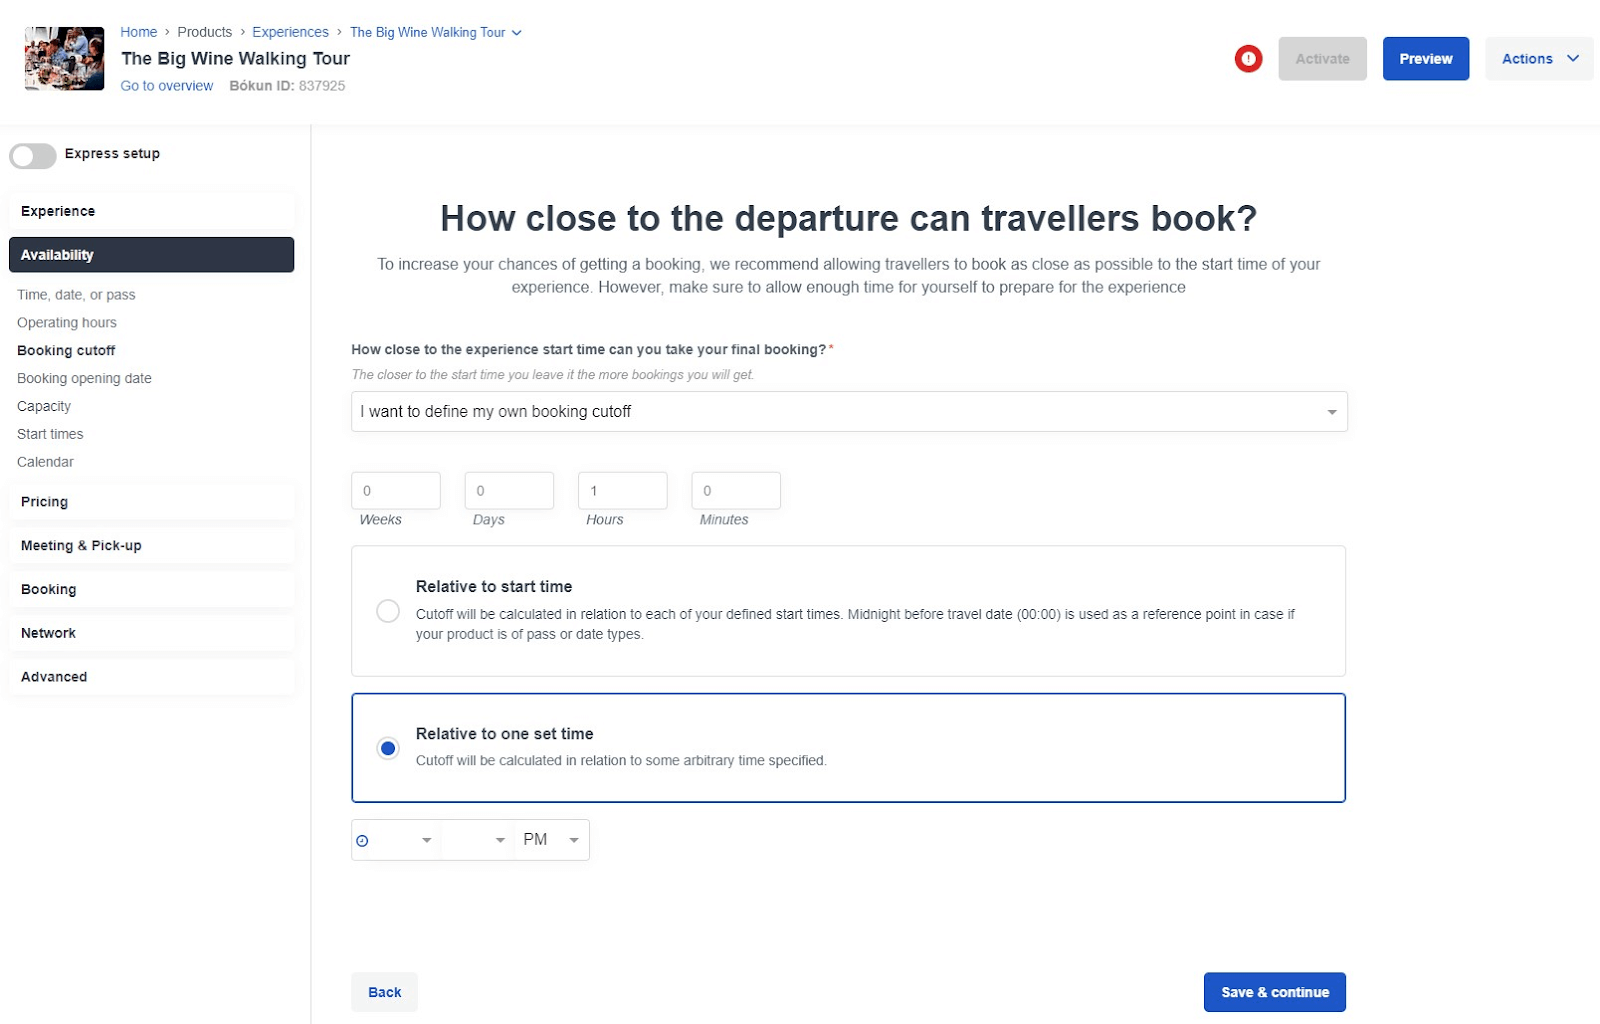Open the "Go to overview" link
This screenshot has height=1024, width=1600.
[166, 86]
